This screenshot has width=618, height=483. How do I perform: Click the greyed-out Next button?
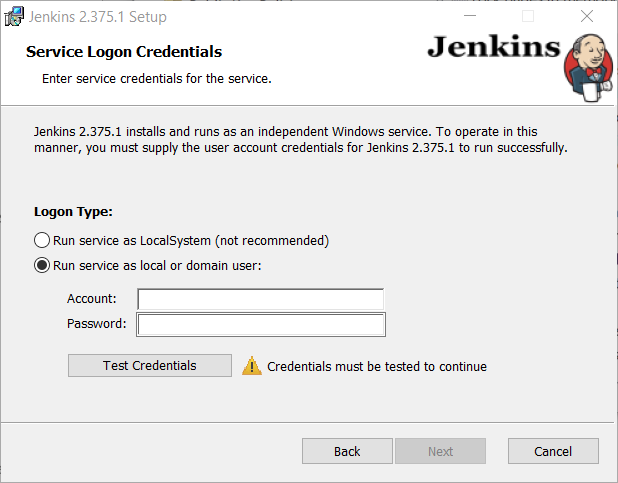pyautogui.click(x=441, y=451)
